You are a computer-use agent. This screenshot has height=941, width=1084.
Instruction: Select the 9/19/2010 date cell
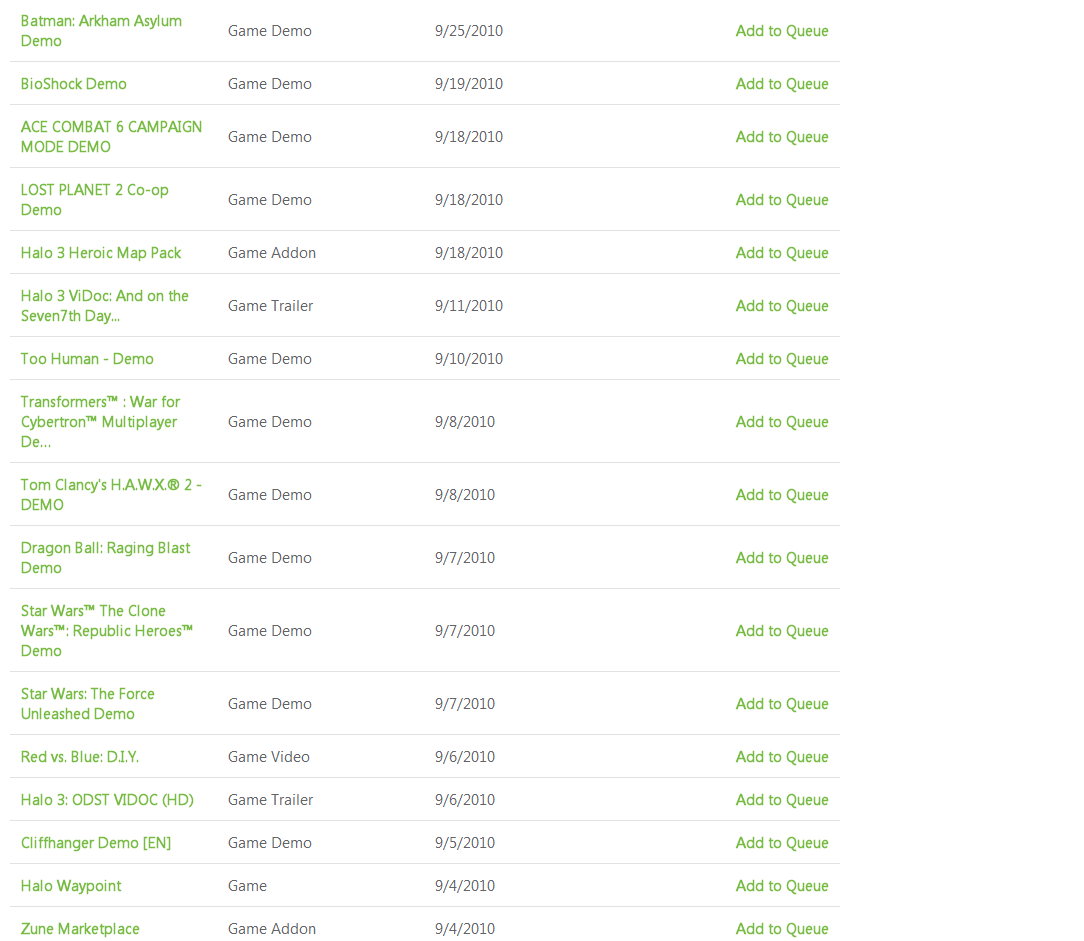point(469,84)
